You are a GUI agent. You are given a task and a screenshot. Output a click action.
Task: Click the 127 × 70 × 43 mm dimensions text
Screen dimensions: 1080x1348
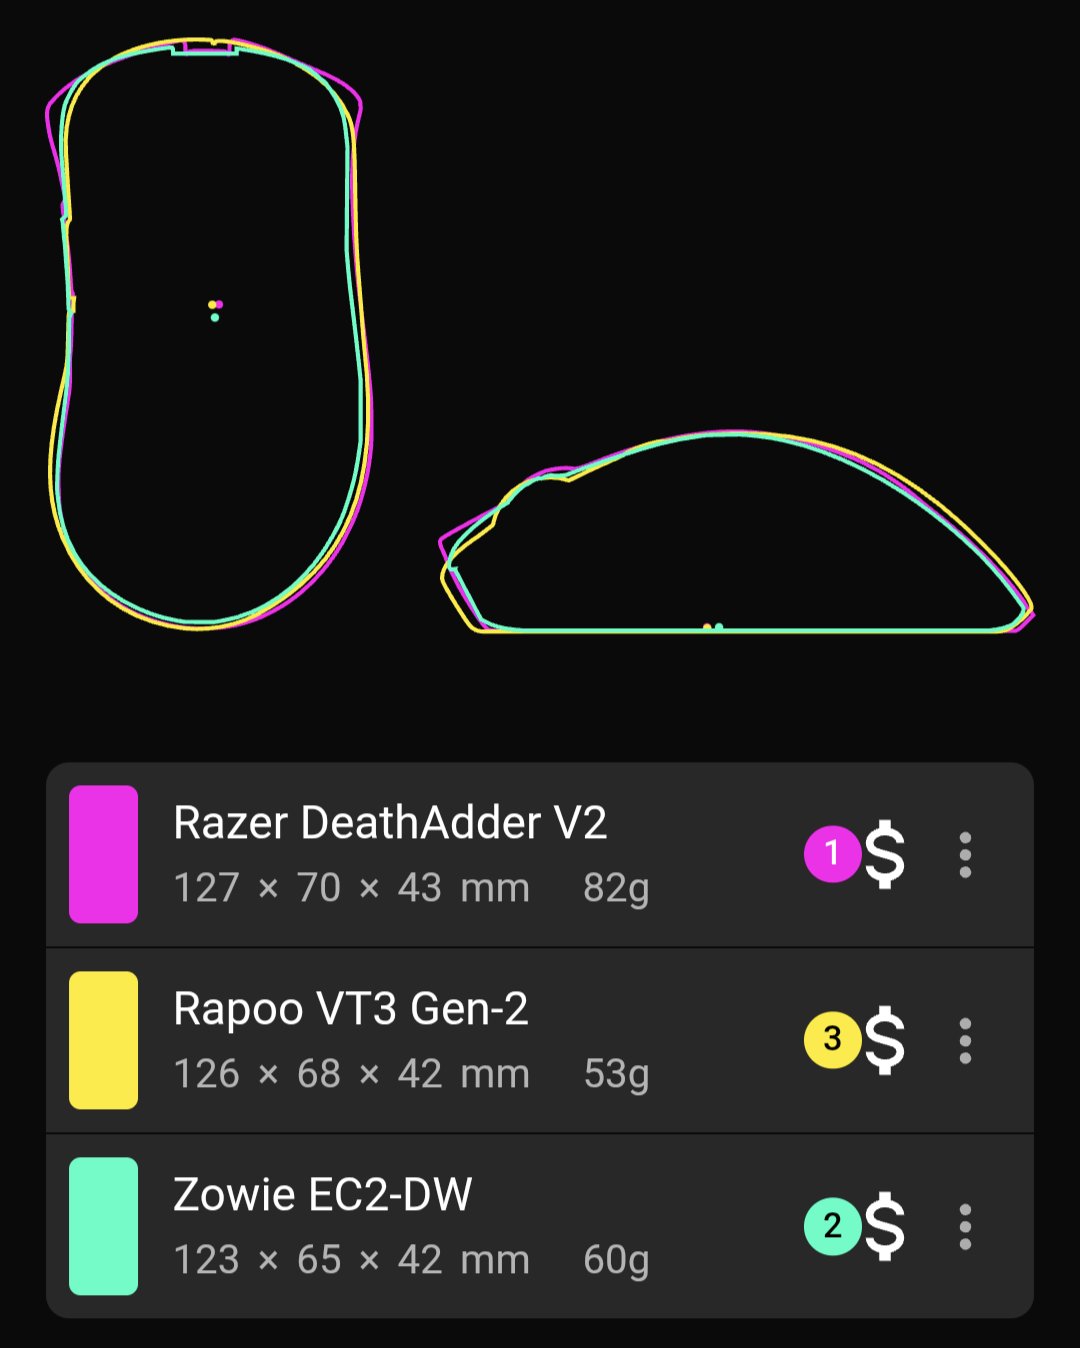tap(351, 888)
